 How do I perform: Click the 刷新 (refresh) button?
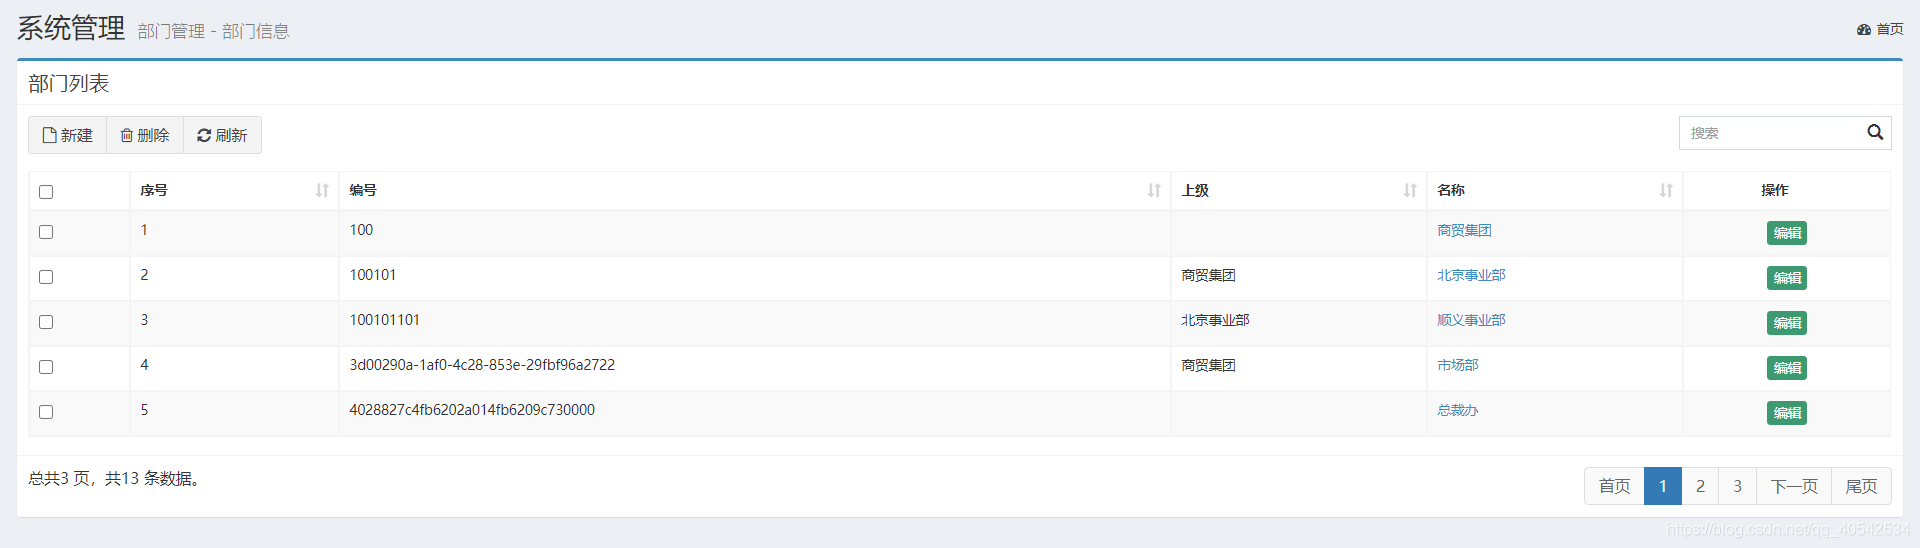222,135
